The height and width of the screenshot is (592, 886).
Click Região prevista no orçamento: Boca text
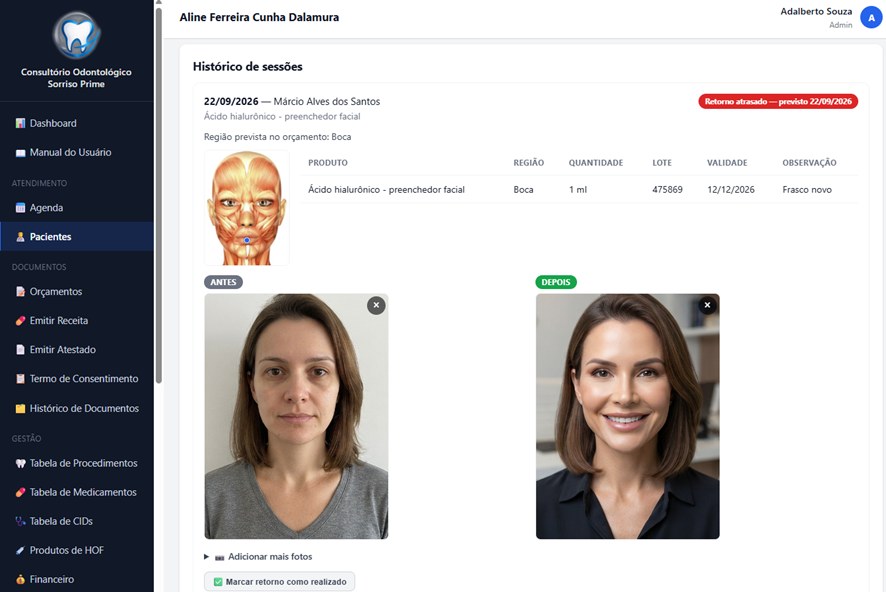tap(277, 137)
